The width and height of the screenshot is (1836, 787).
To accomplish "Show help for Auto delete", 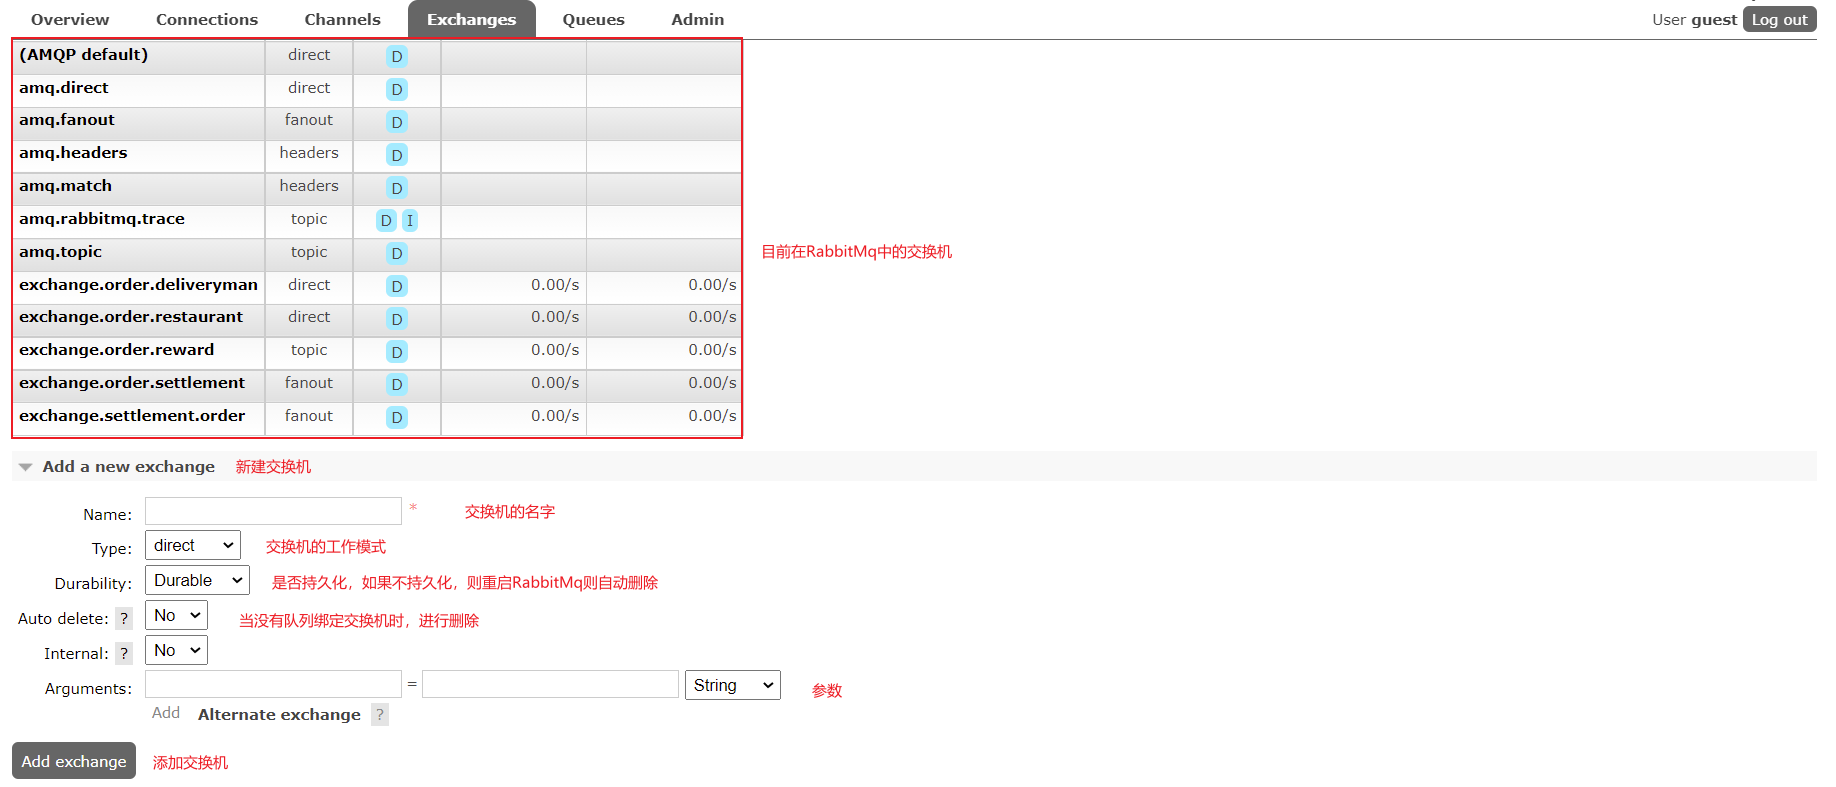I will tap(124, 619).
